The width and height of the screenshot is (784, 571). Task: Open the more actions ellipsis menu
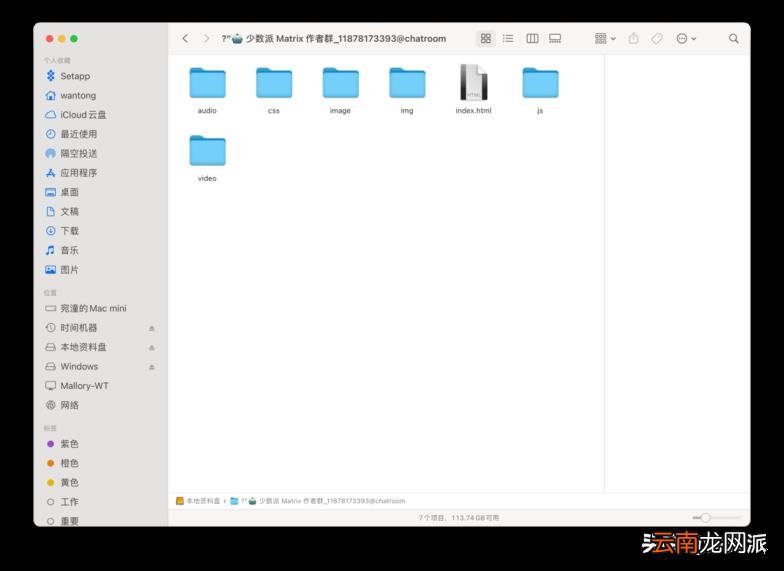pyautogui.click(x=686, y=38)
